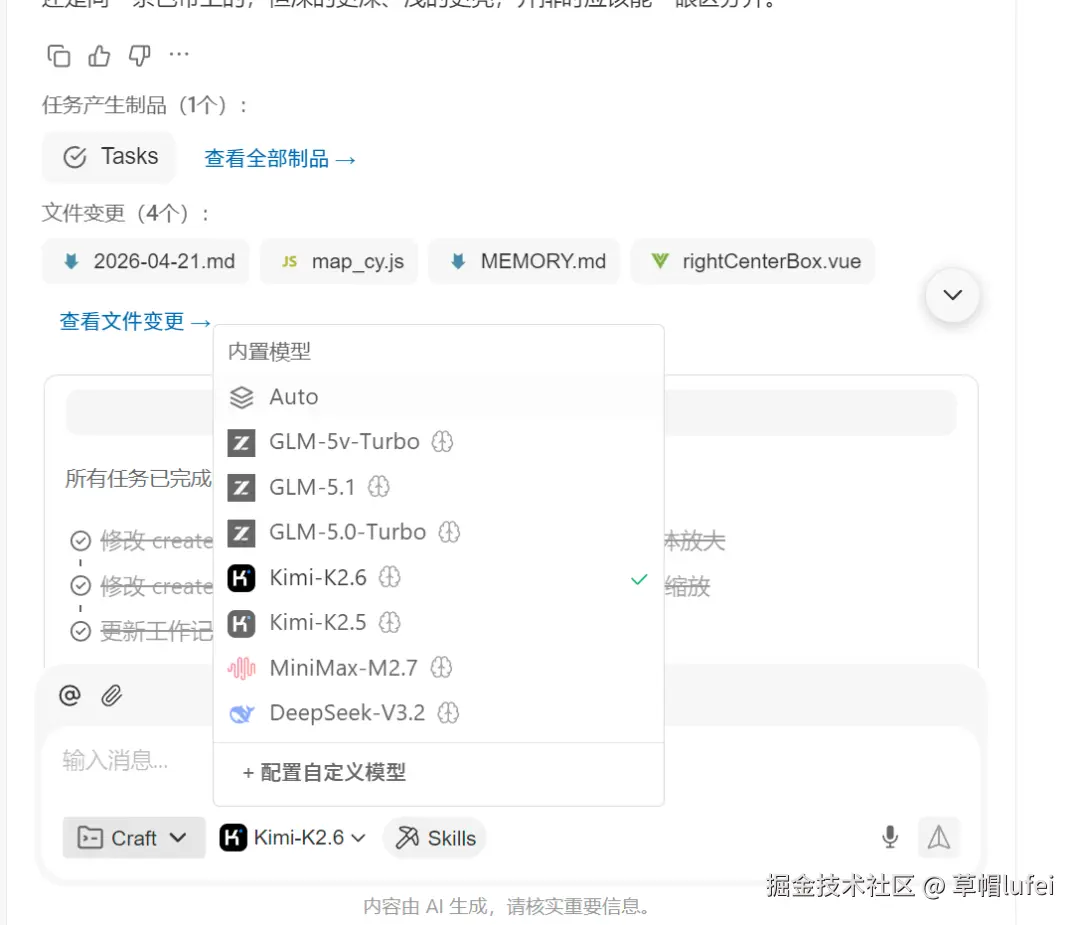Open the rightCenterBox.vue file chip
This screenshot has width=1080, height=925.
[x=753, y=262]
